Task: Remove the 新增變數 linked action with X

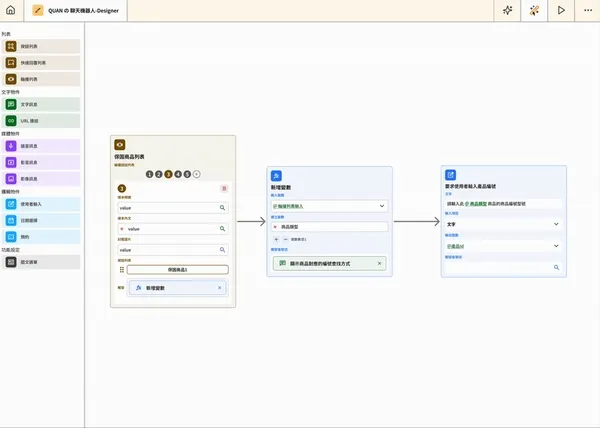Action: [x=220, y=288]
